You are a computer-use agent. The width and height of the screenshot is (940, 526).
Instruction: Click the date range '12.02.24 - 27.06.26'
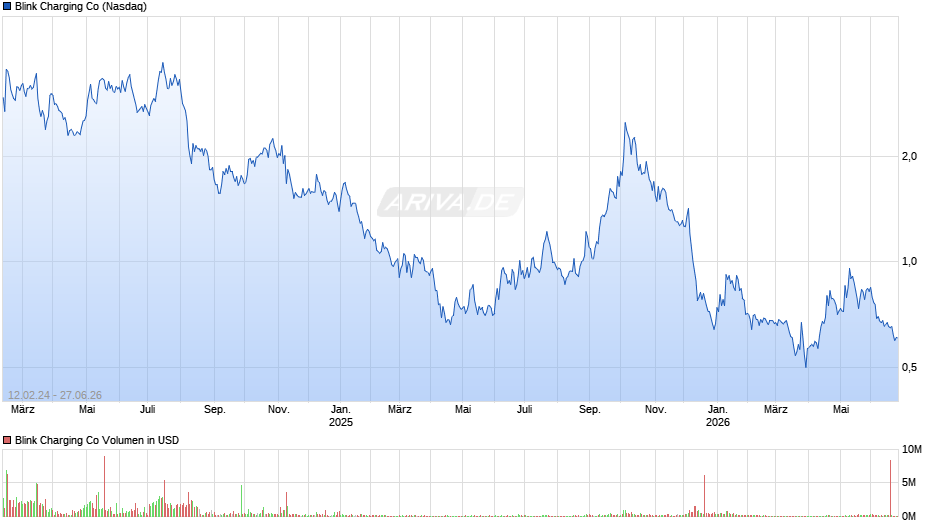click(x=55, y=395)
